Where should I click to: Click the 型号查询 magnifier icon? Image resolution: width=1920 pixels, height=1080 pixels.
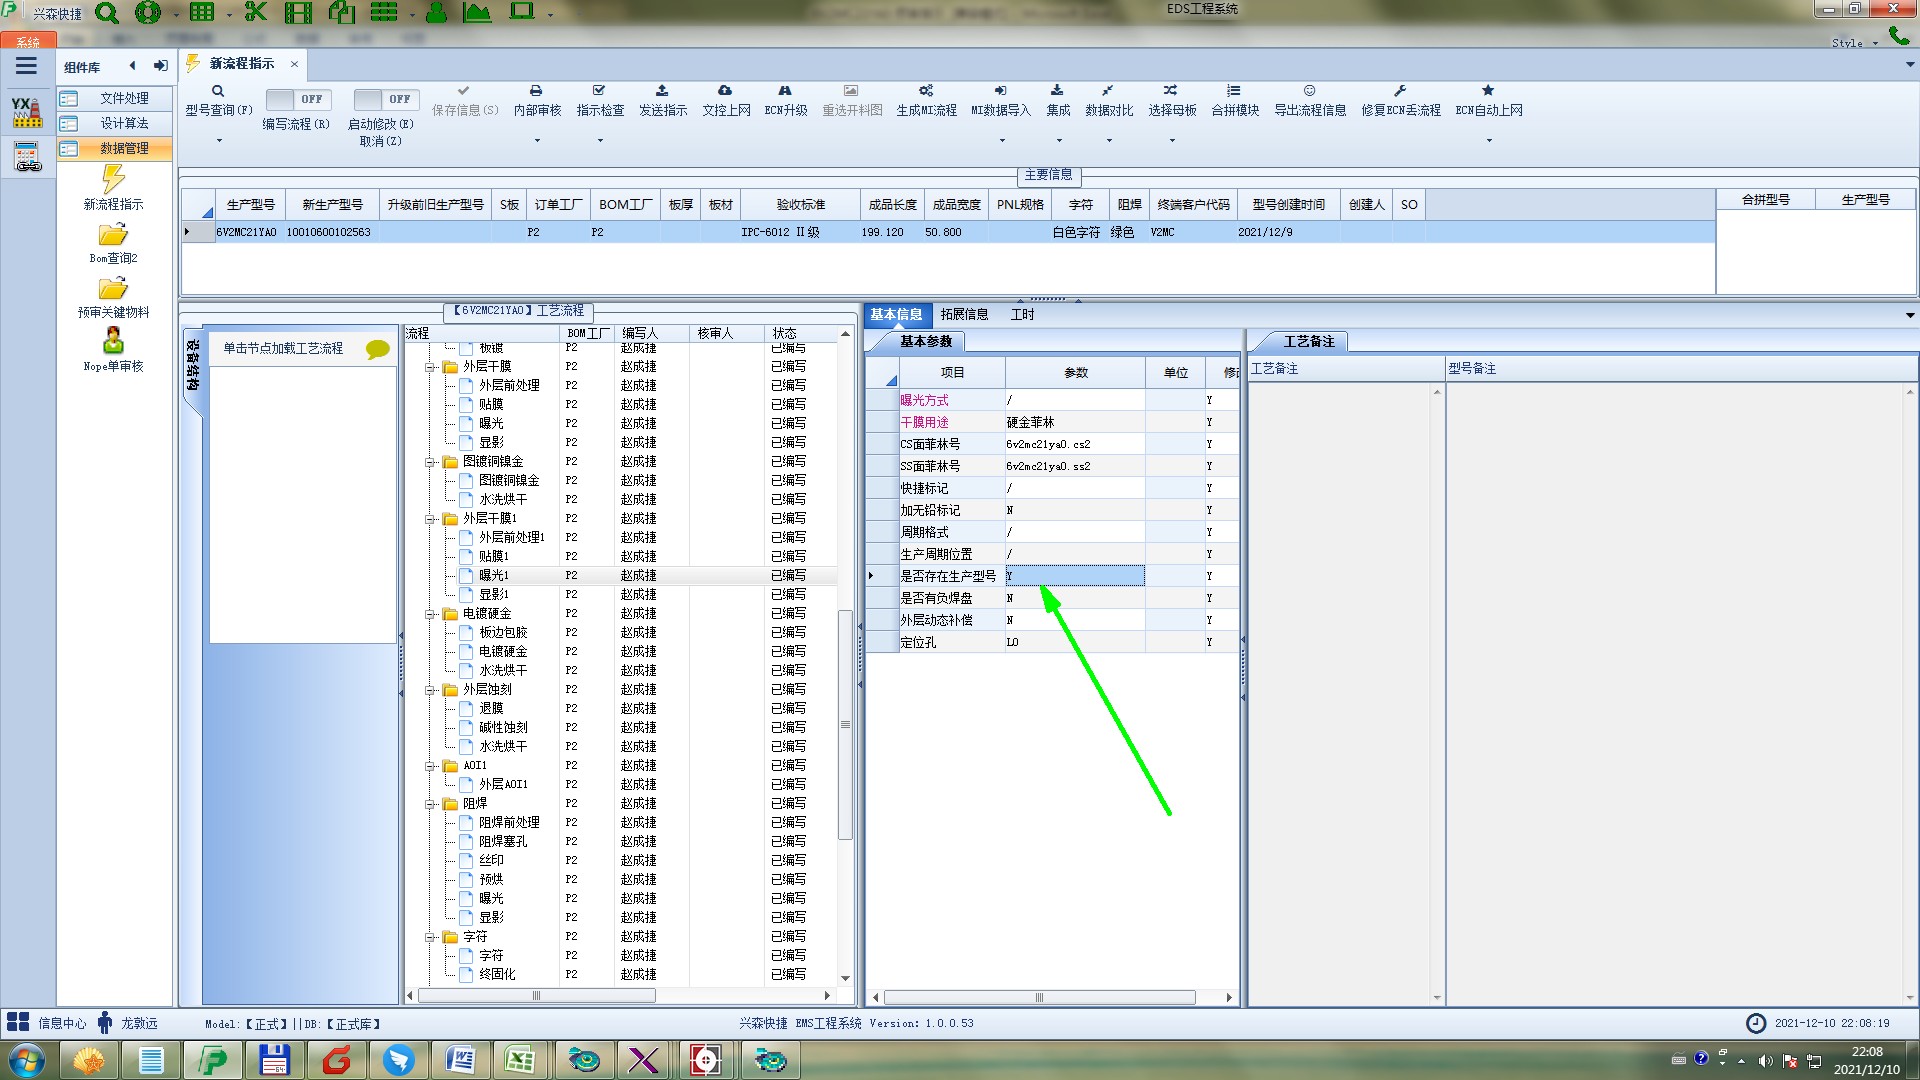(x=218, y=91)
